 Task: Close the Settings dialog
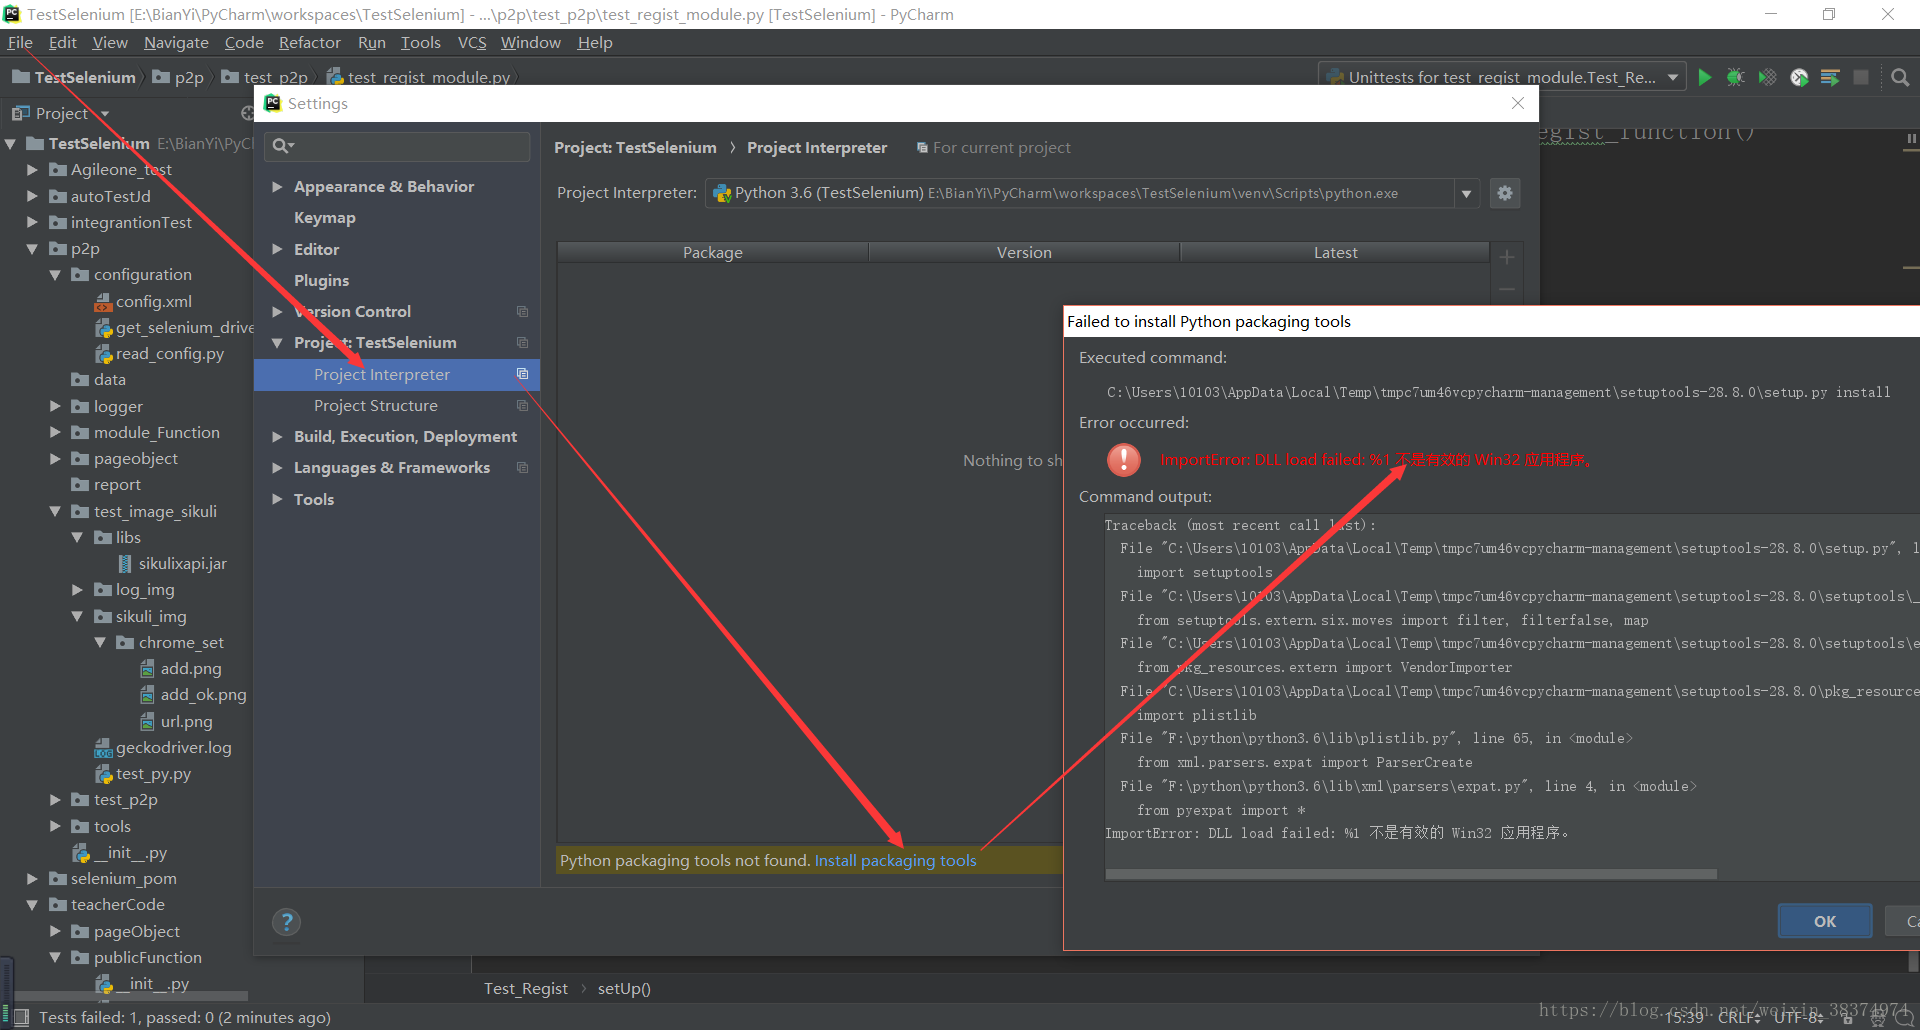(1518, 103)
